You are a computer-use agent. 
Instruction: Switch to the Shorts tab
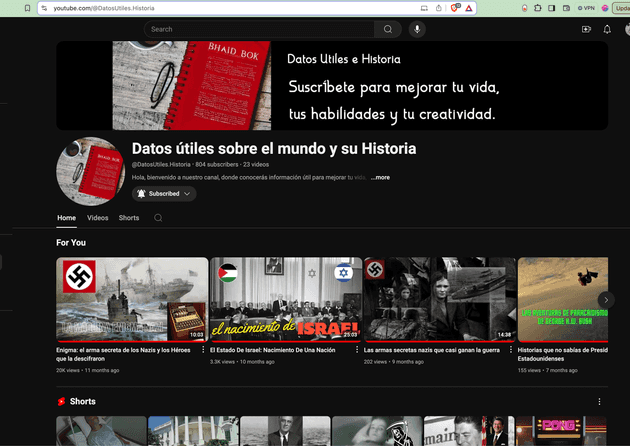pyautogui.click(x=129, y=218)
